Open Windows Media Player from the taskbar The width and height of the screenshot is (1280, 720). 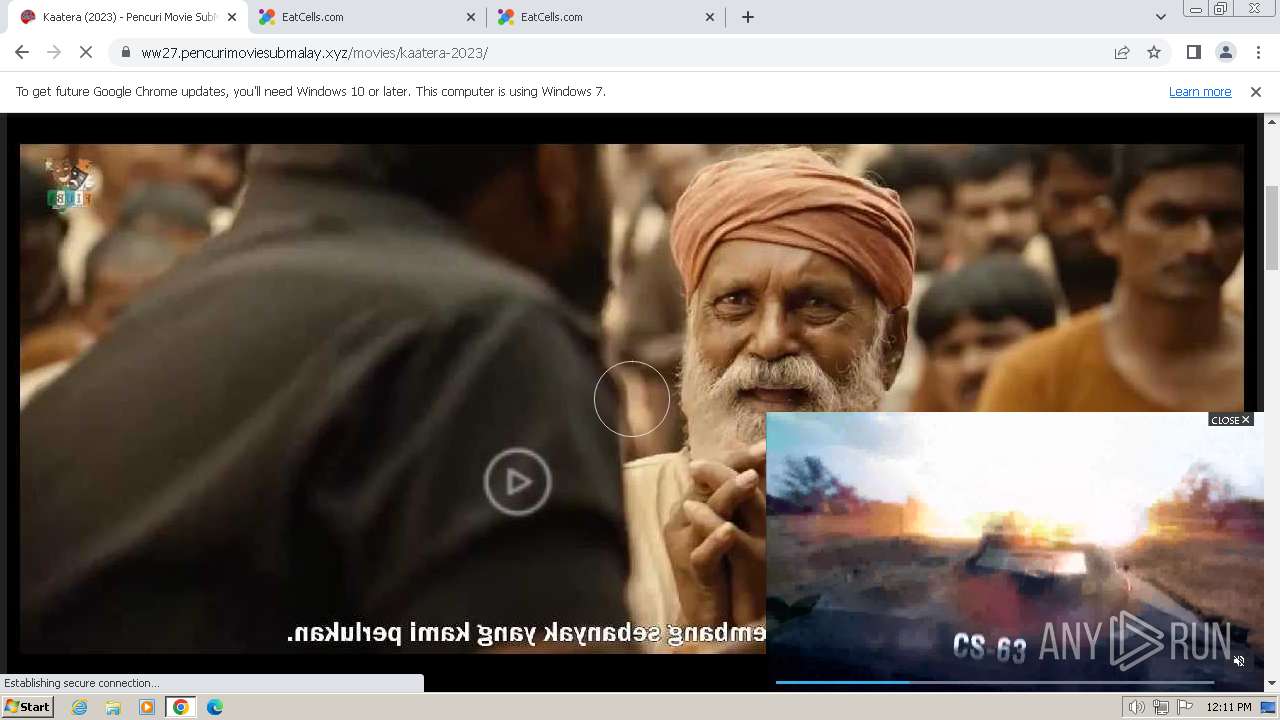tap(147, 707)
